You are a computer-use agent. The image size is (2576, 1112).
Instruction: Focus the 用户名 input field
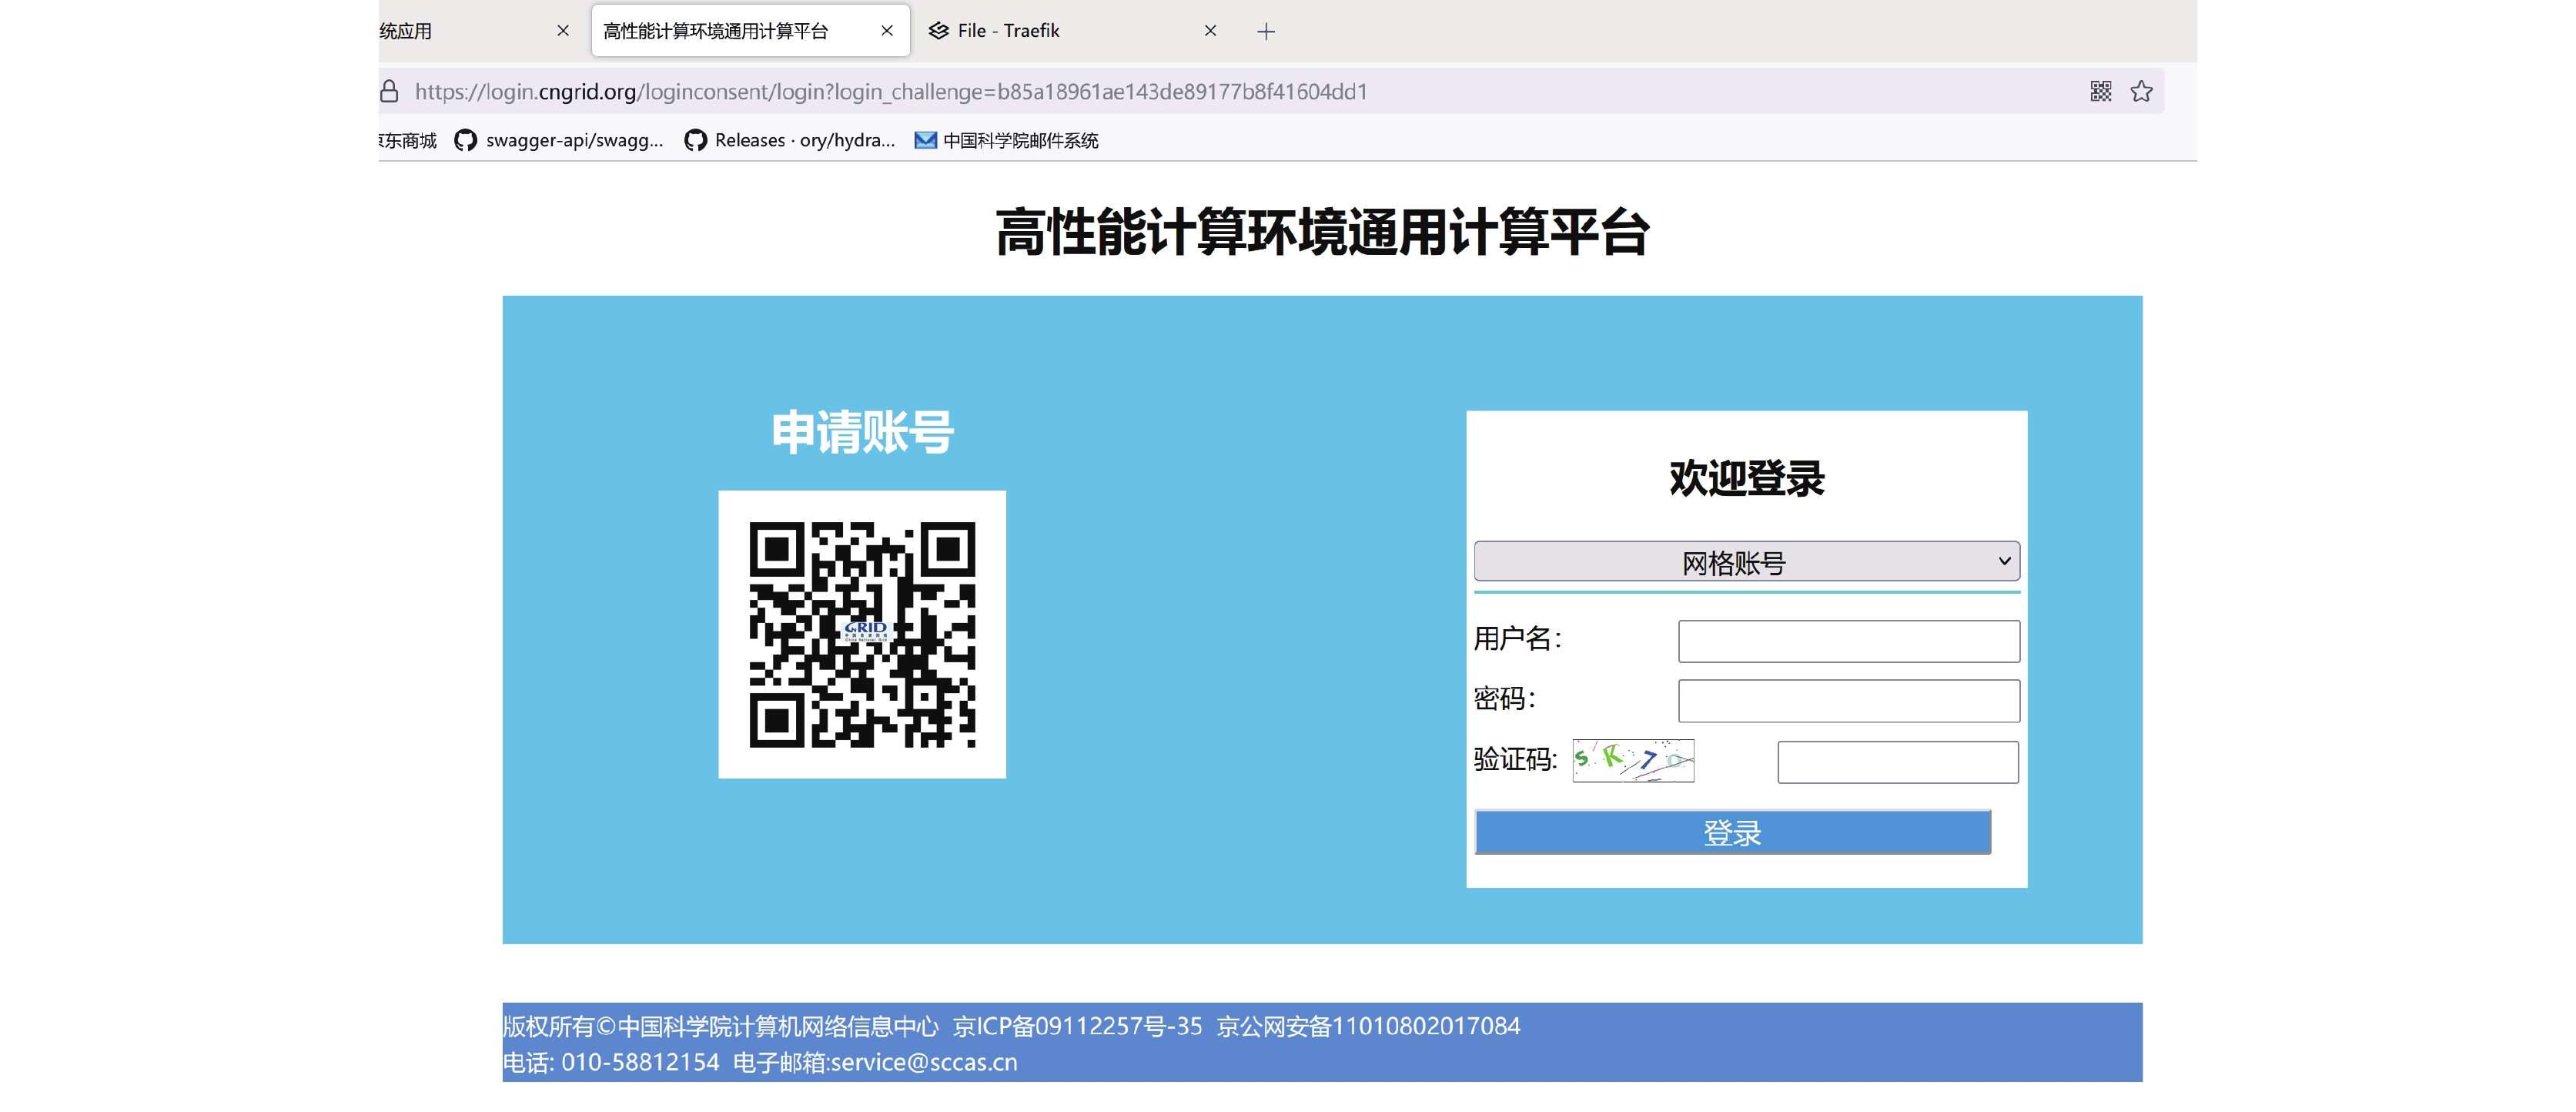(1848, 641)
